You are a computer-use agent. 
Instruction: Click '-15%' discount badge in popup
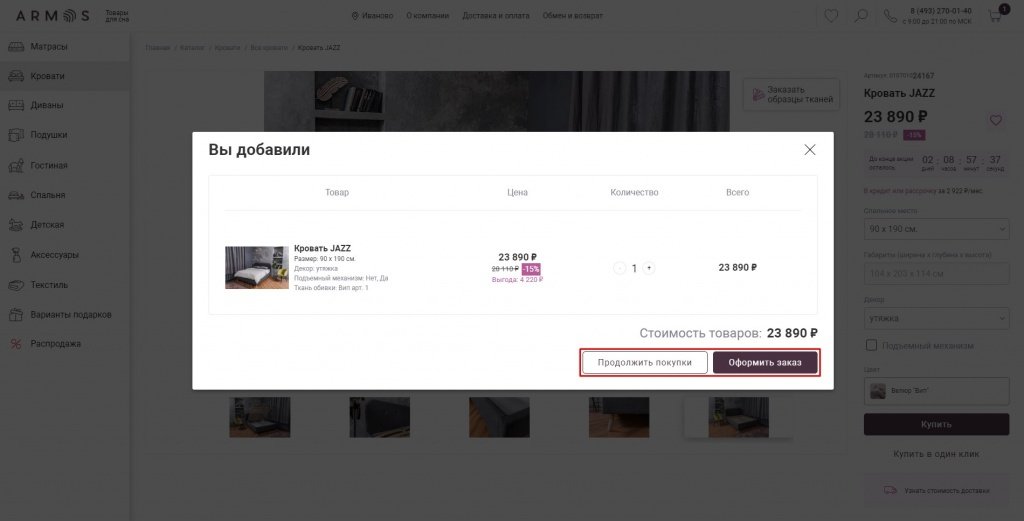pyautogui.click(x=531, y=269)
